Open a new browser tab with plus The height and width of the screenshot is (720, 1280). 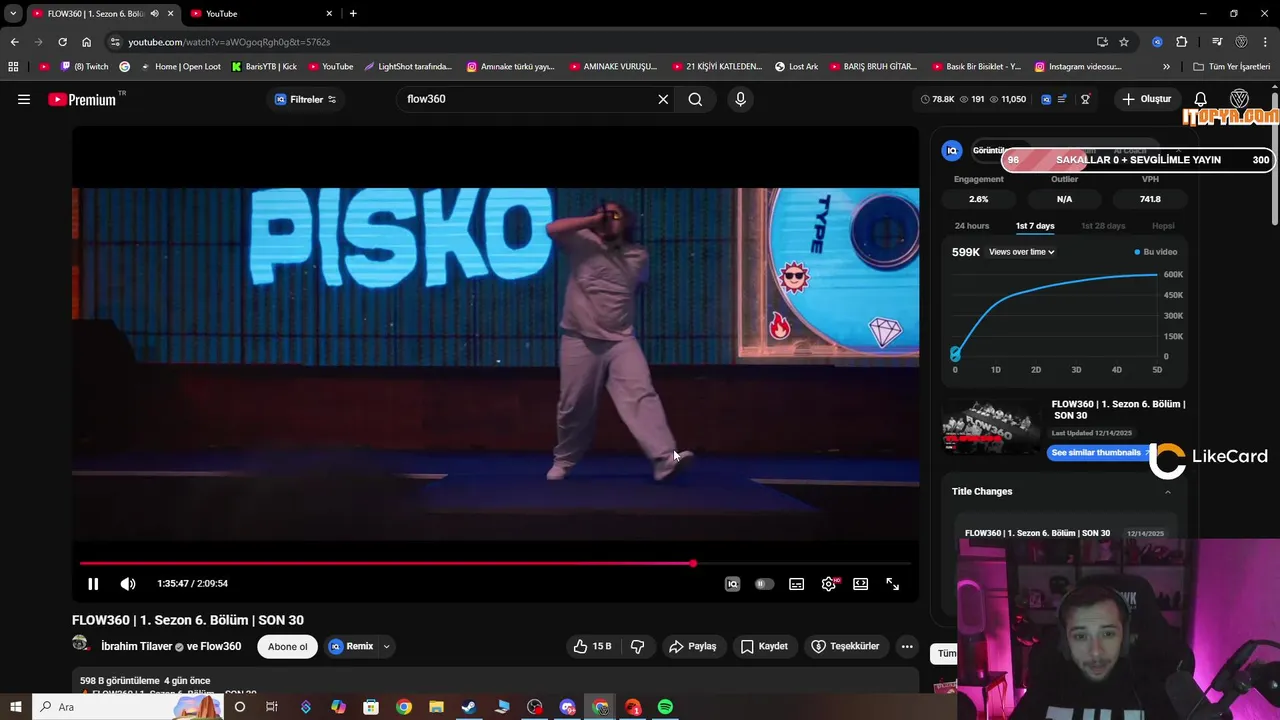click(x=353, y=13)
